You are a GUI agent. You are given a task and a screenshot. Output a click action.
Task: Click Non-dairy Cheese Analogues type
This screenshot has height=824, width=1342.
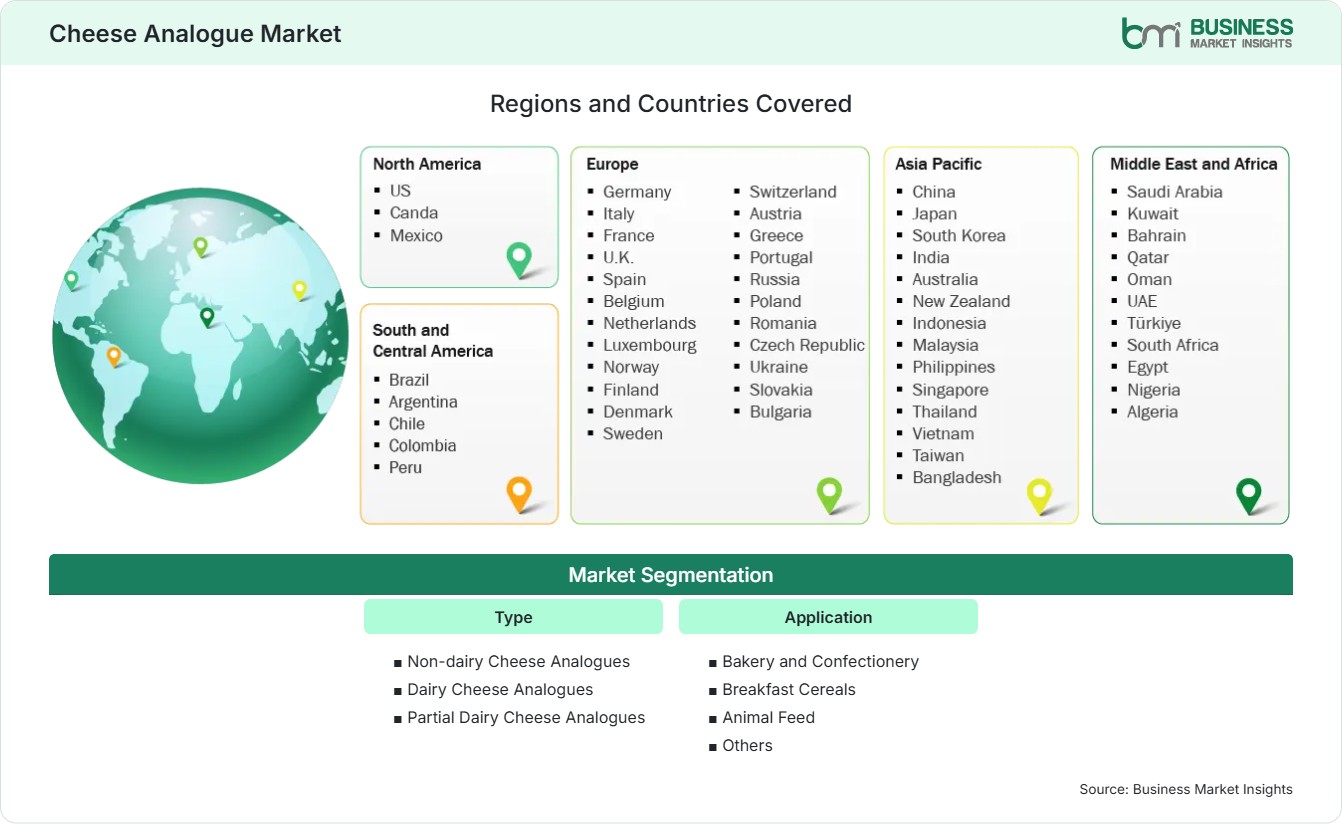(519, 661)
